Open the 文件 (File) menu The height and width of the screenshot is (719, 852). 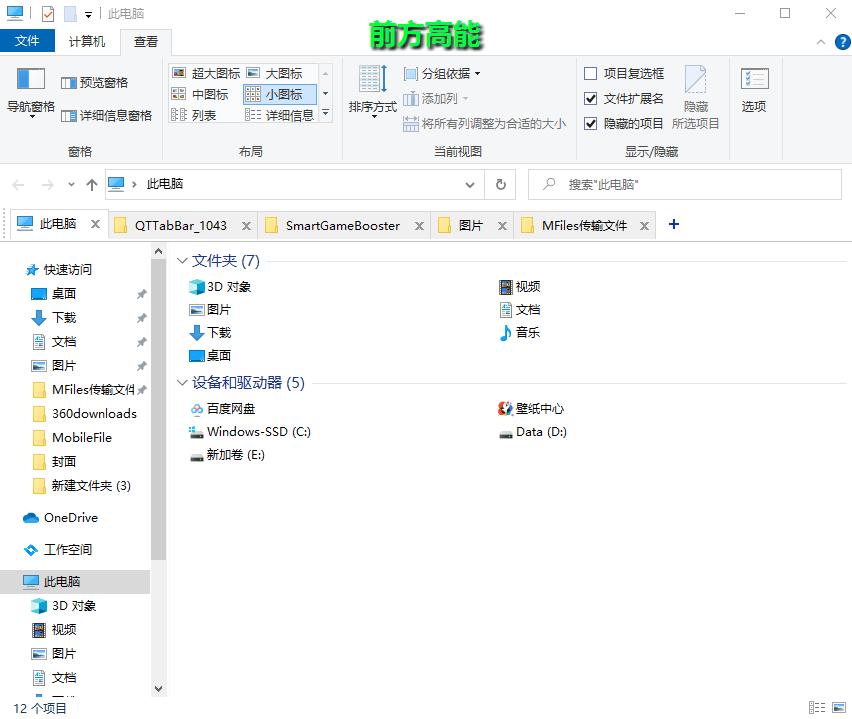28,41
